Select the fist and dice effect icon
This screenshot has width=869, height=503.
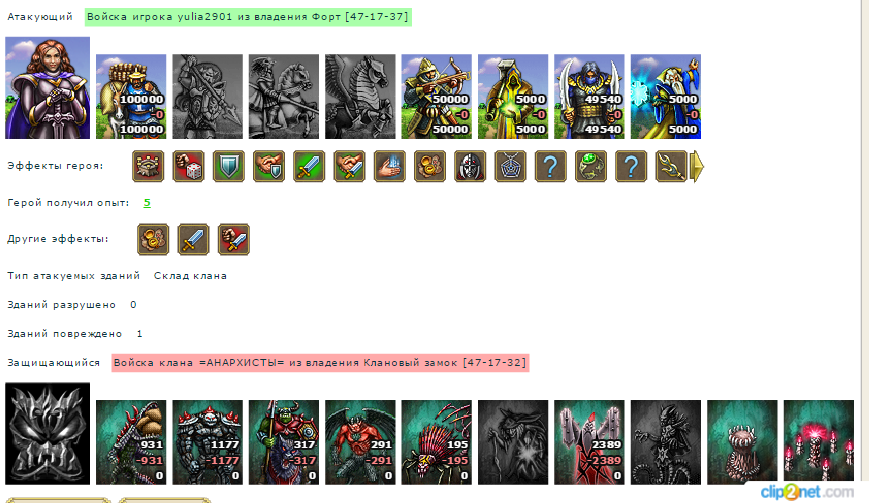[188, 166]
